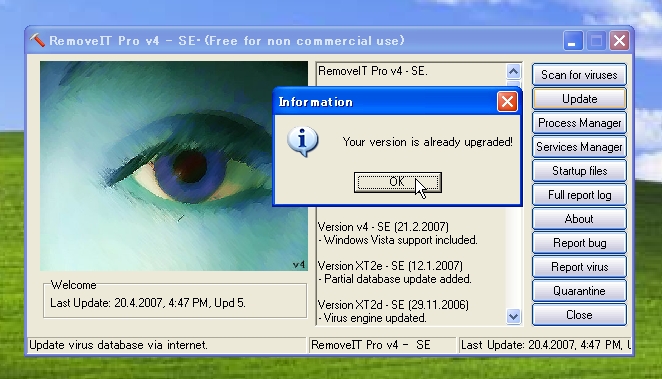Open Services Manager
The height and width of the screenshot is (379, 662).
[579, 147]
